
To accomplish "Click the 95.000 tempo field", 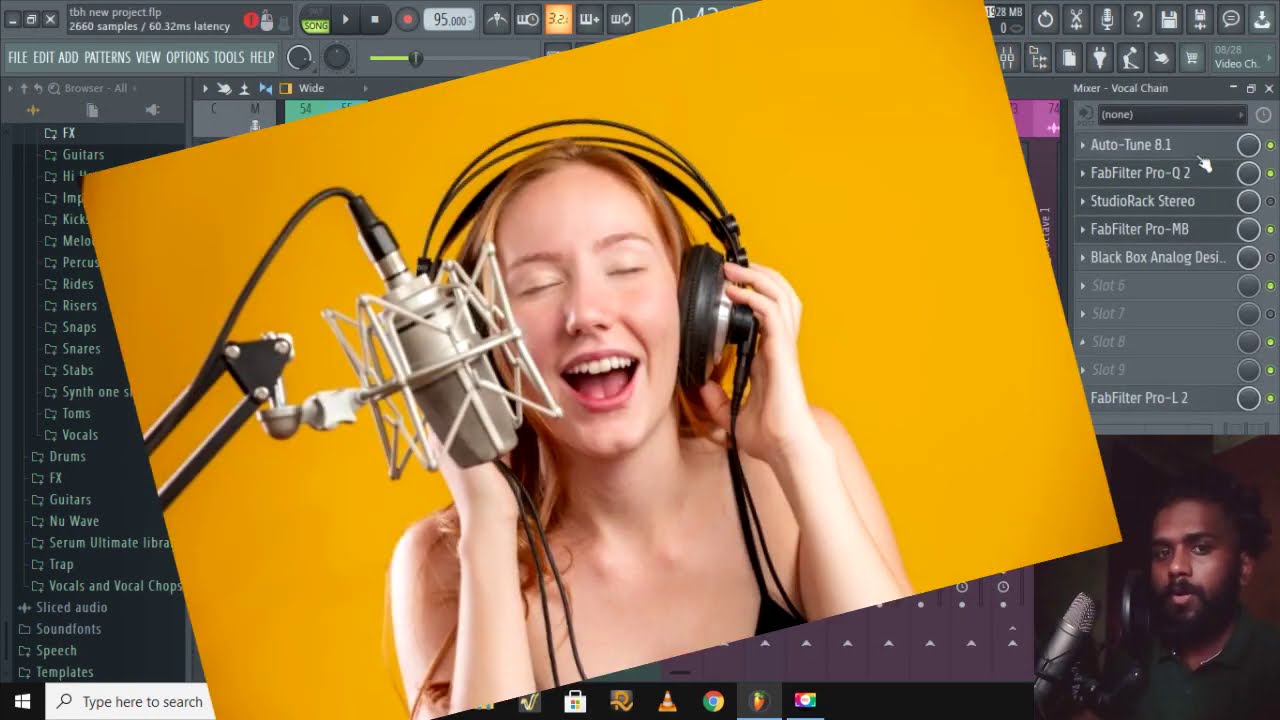I will [x=449, y=20].
